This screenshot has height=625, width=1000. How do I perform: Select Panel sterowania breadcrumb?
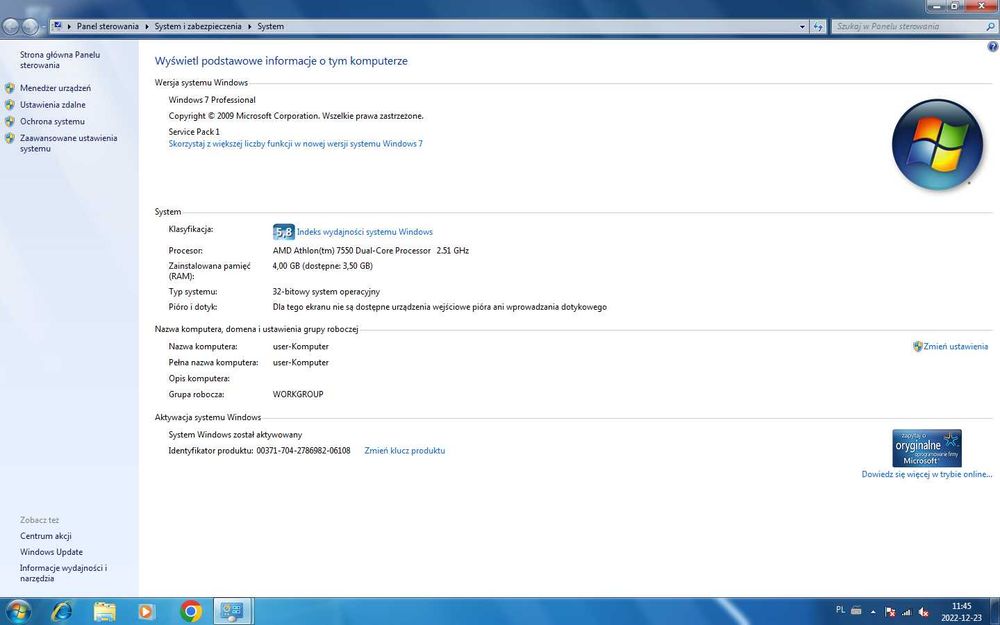click(x=107, y=26)
